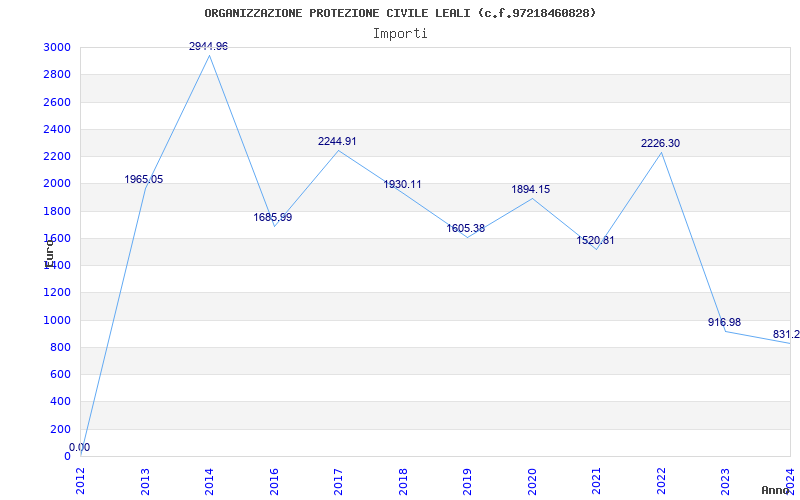
Task: Click the 1000 y-axis value
Action: tap(58, 320)
